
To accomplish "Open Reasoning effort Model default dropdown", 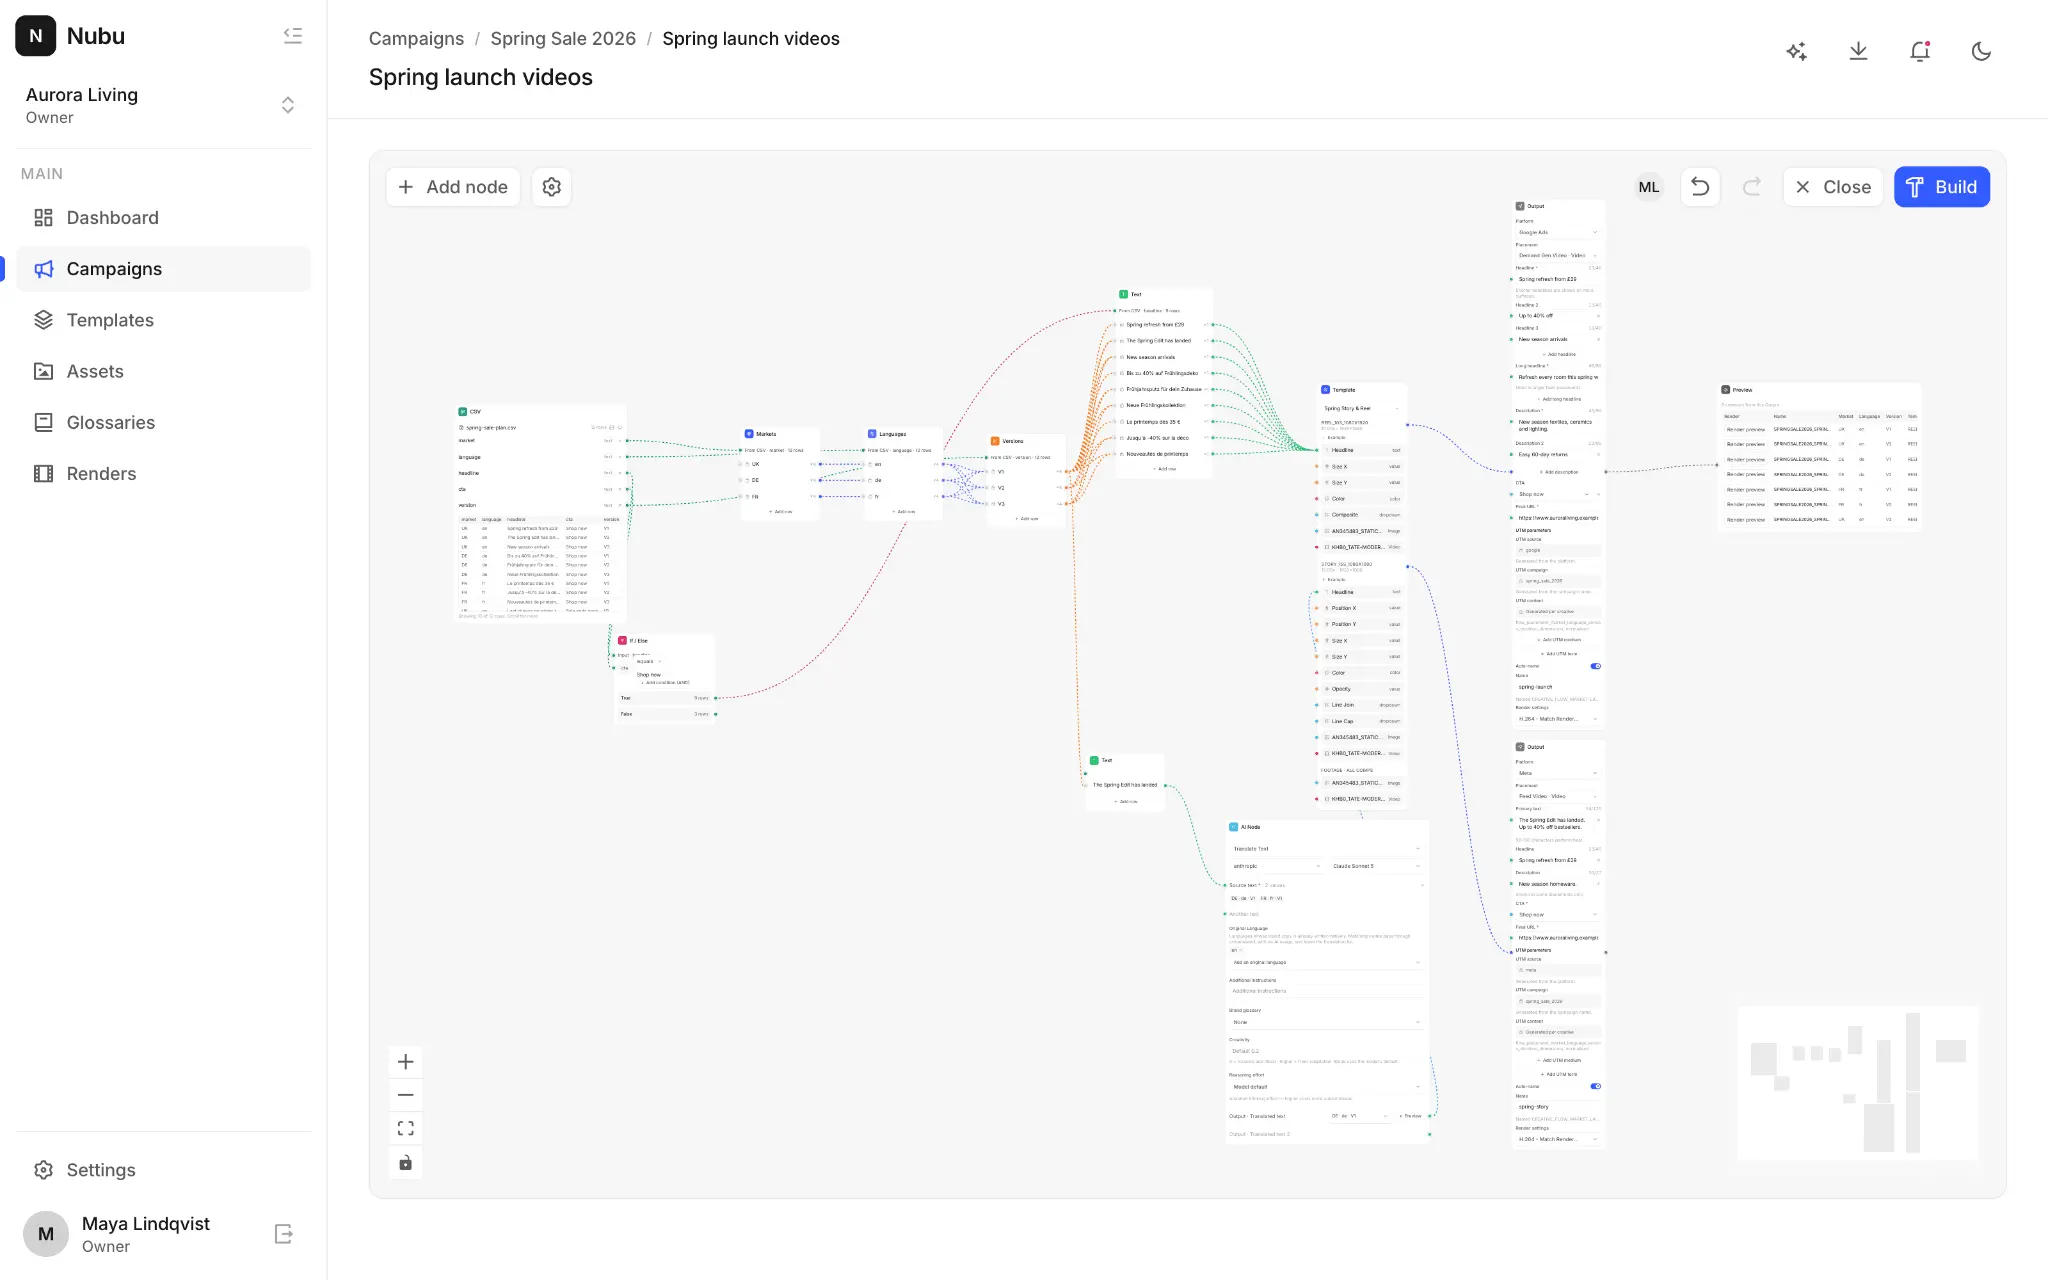I will pos(1326,1087).
